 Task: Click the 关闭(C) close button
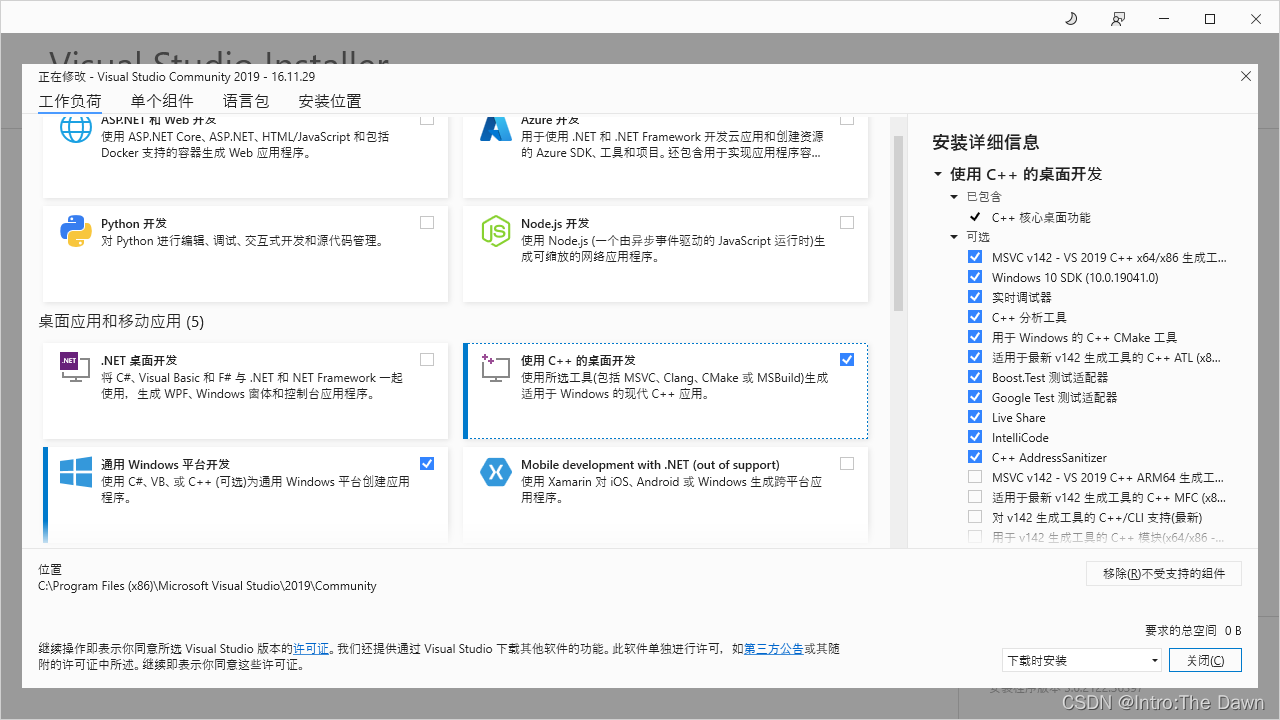(x=1205, y=660)
